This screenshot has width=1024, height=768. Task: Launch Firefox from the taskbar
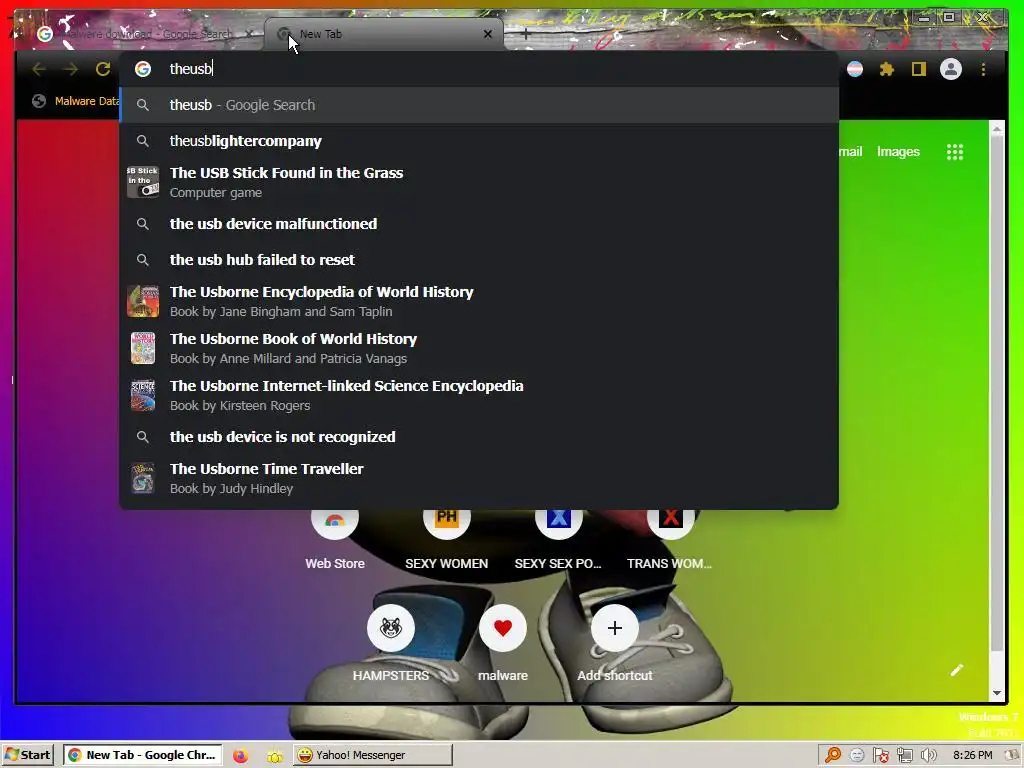pyautogui.click(x=240, y=756)
